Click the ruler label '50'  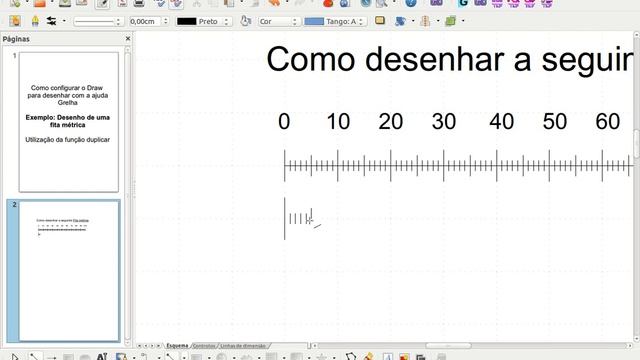[555, 122]
